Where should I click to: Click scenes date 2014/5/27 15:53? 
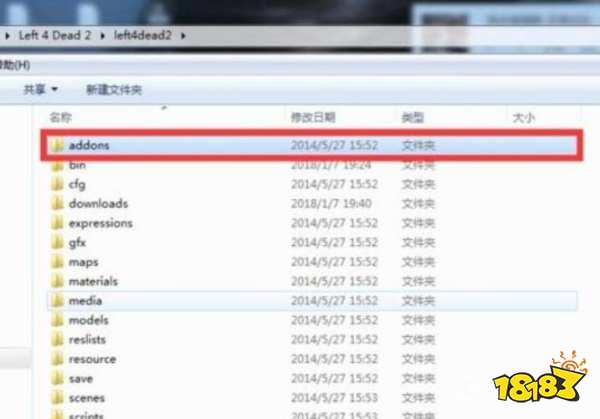(334, 398)
